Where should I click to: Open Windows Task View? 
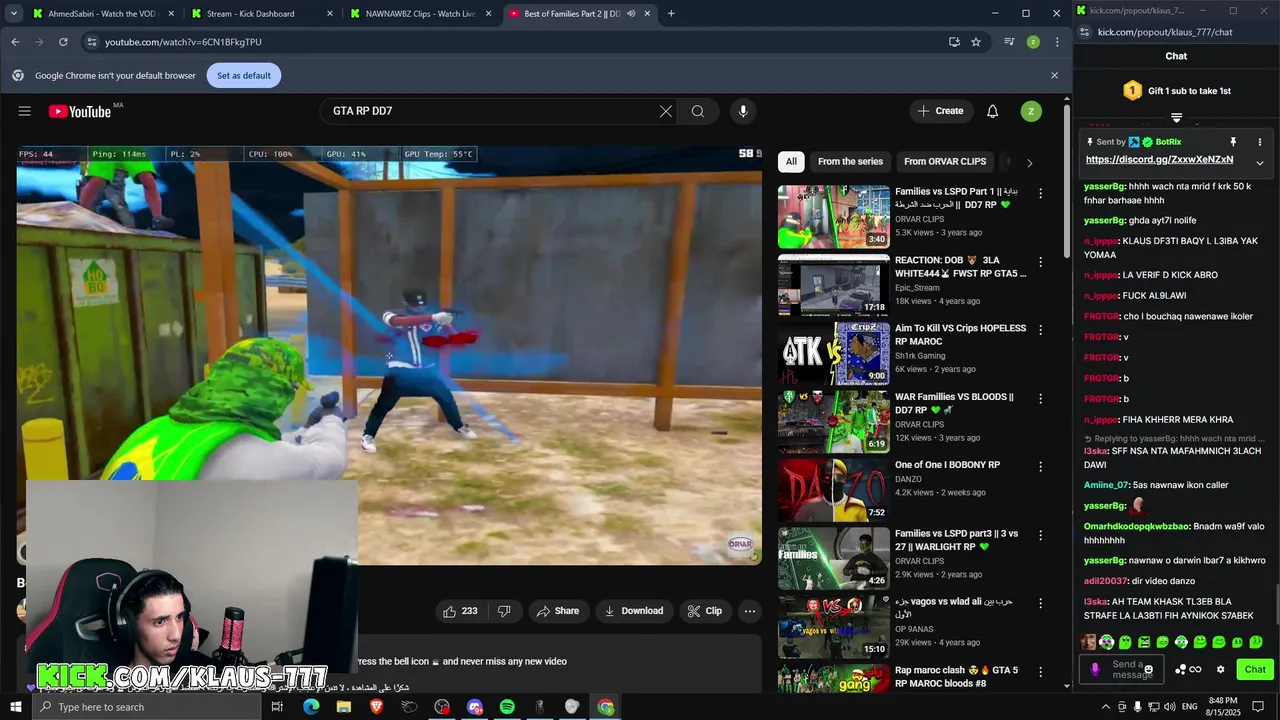click(x=278, y=707)
